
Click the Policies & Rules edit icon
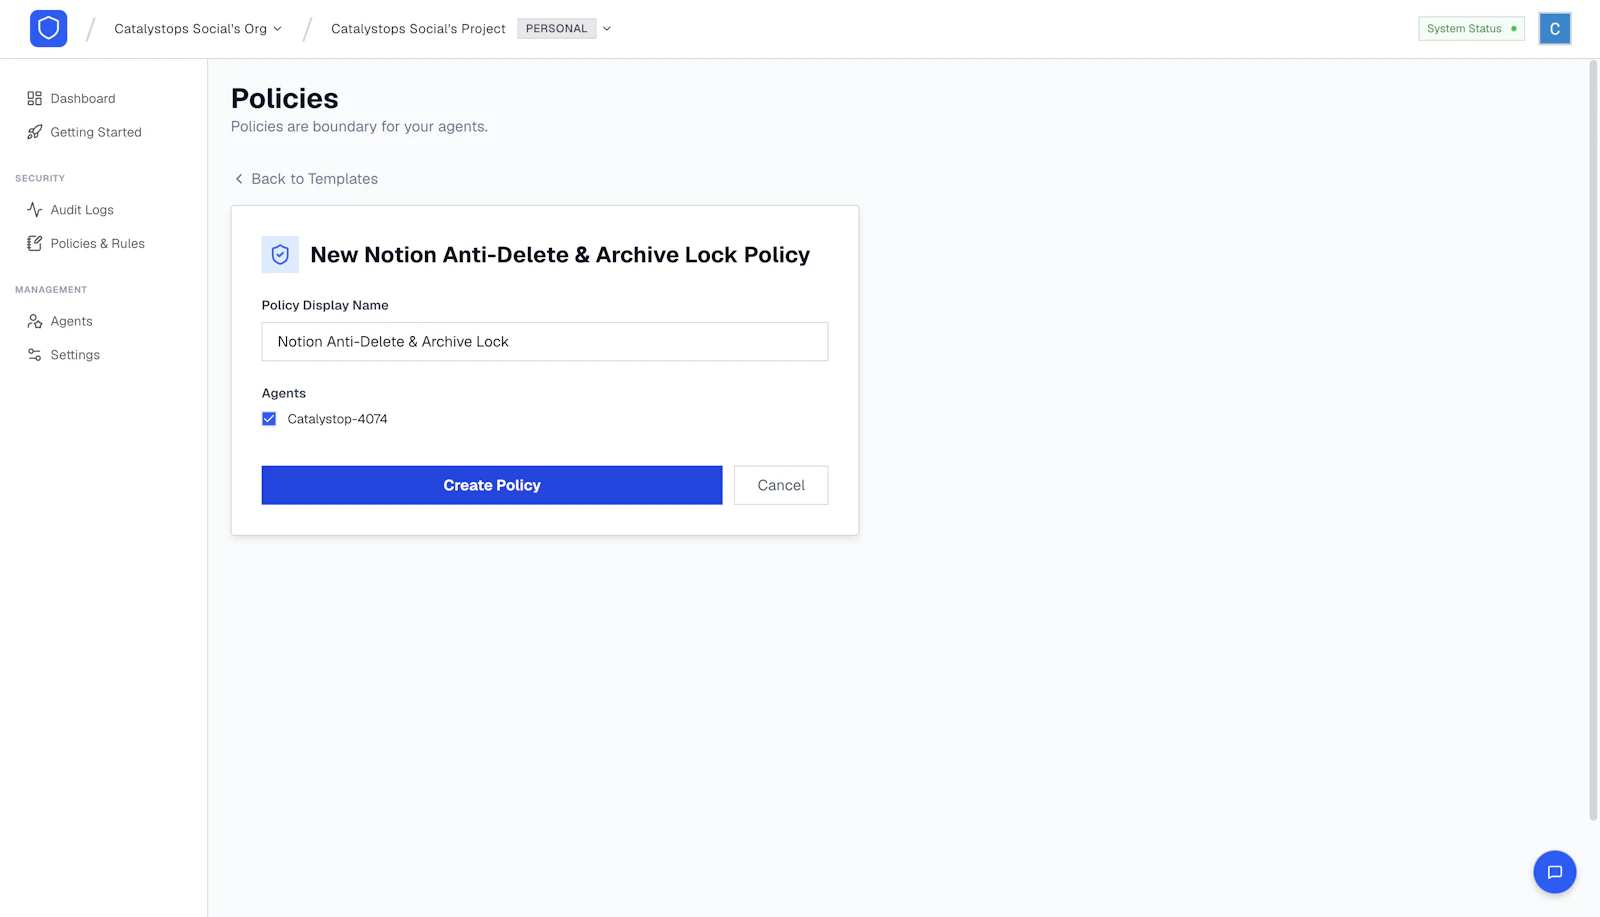pyautogui.click(x=35, y=243)
